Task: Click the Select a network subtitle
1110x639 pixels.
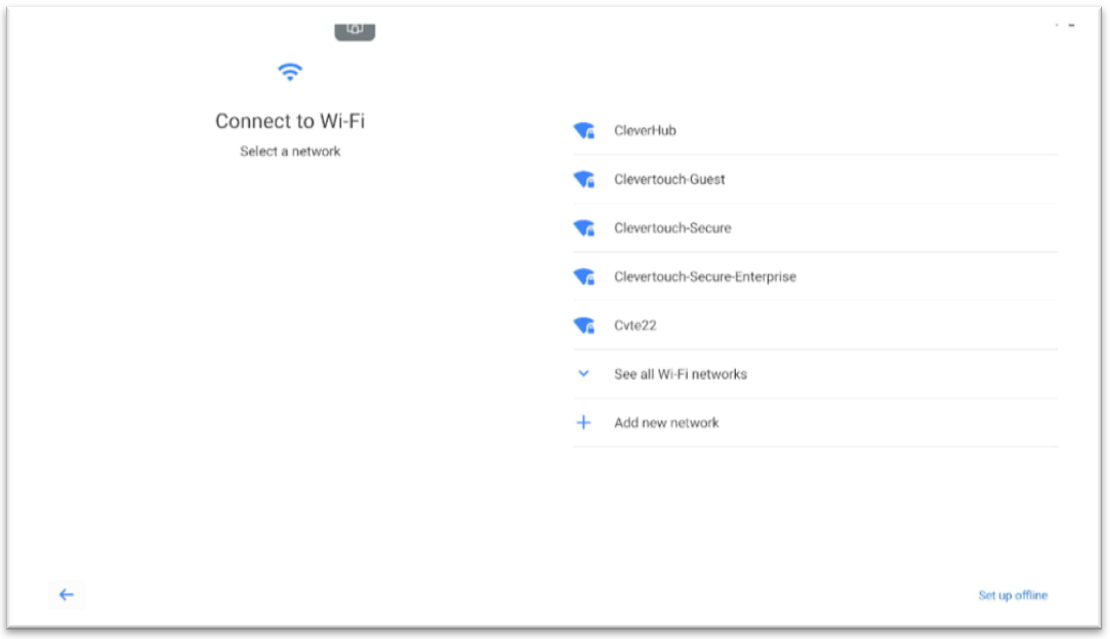Action: coord(290,152)
